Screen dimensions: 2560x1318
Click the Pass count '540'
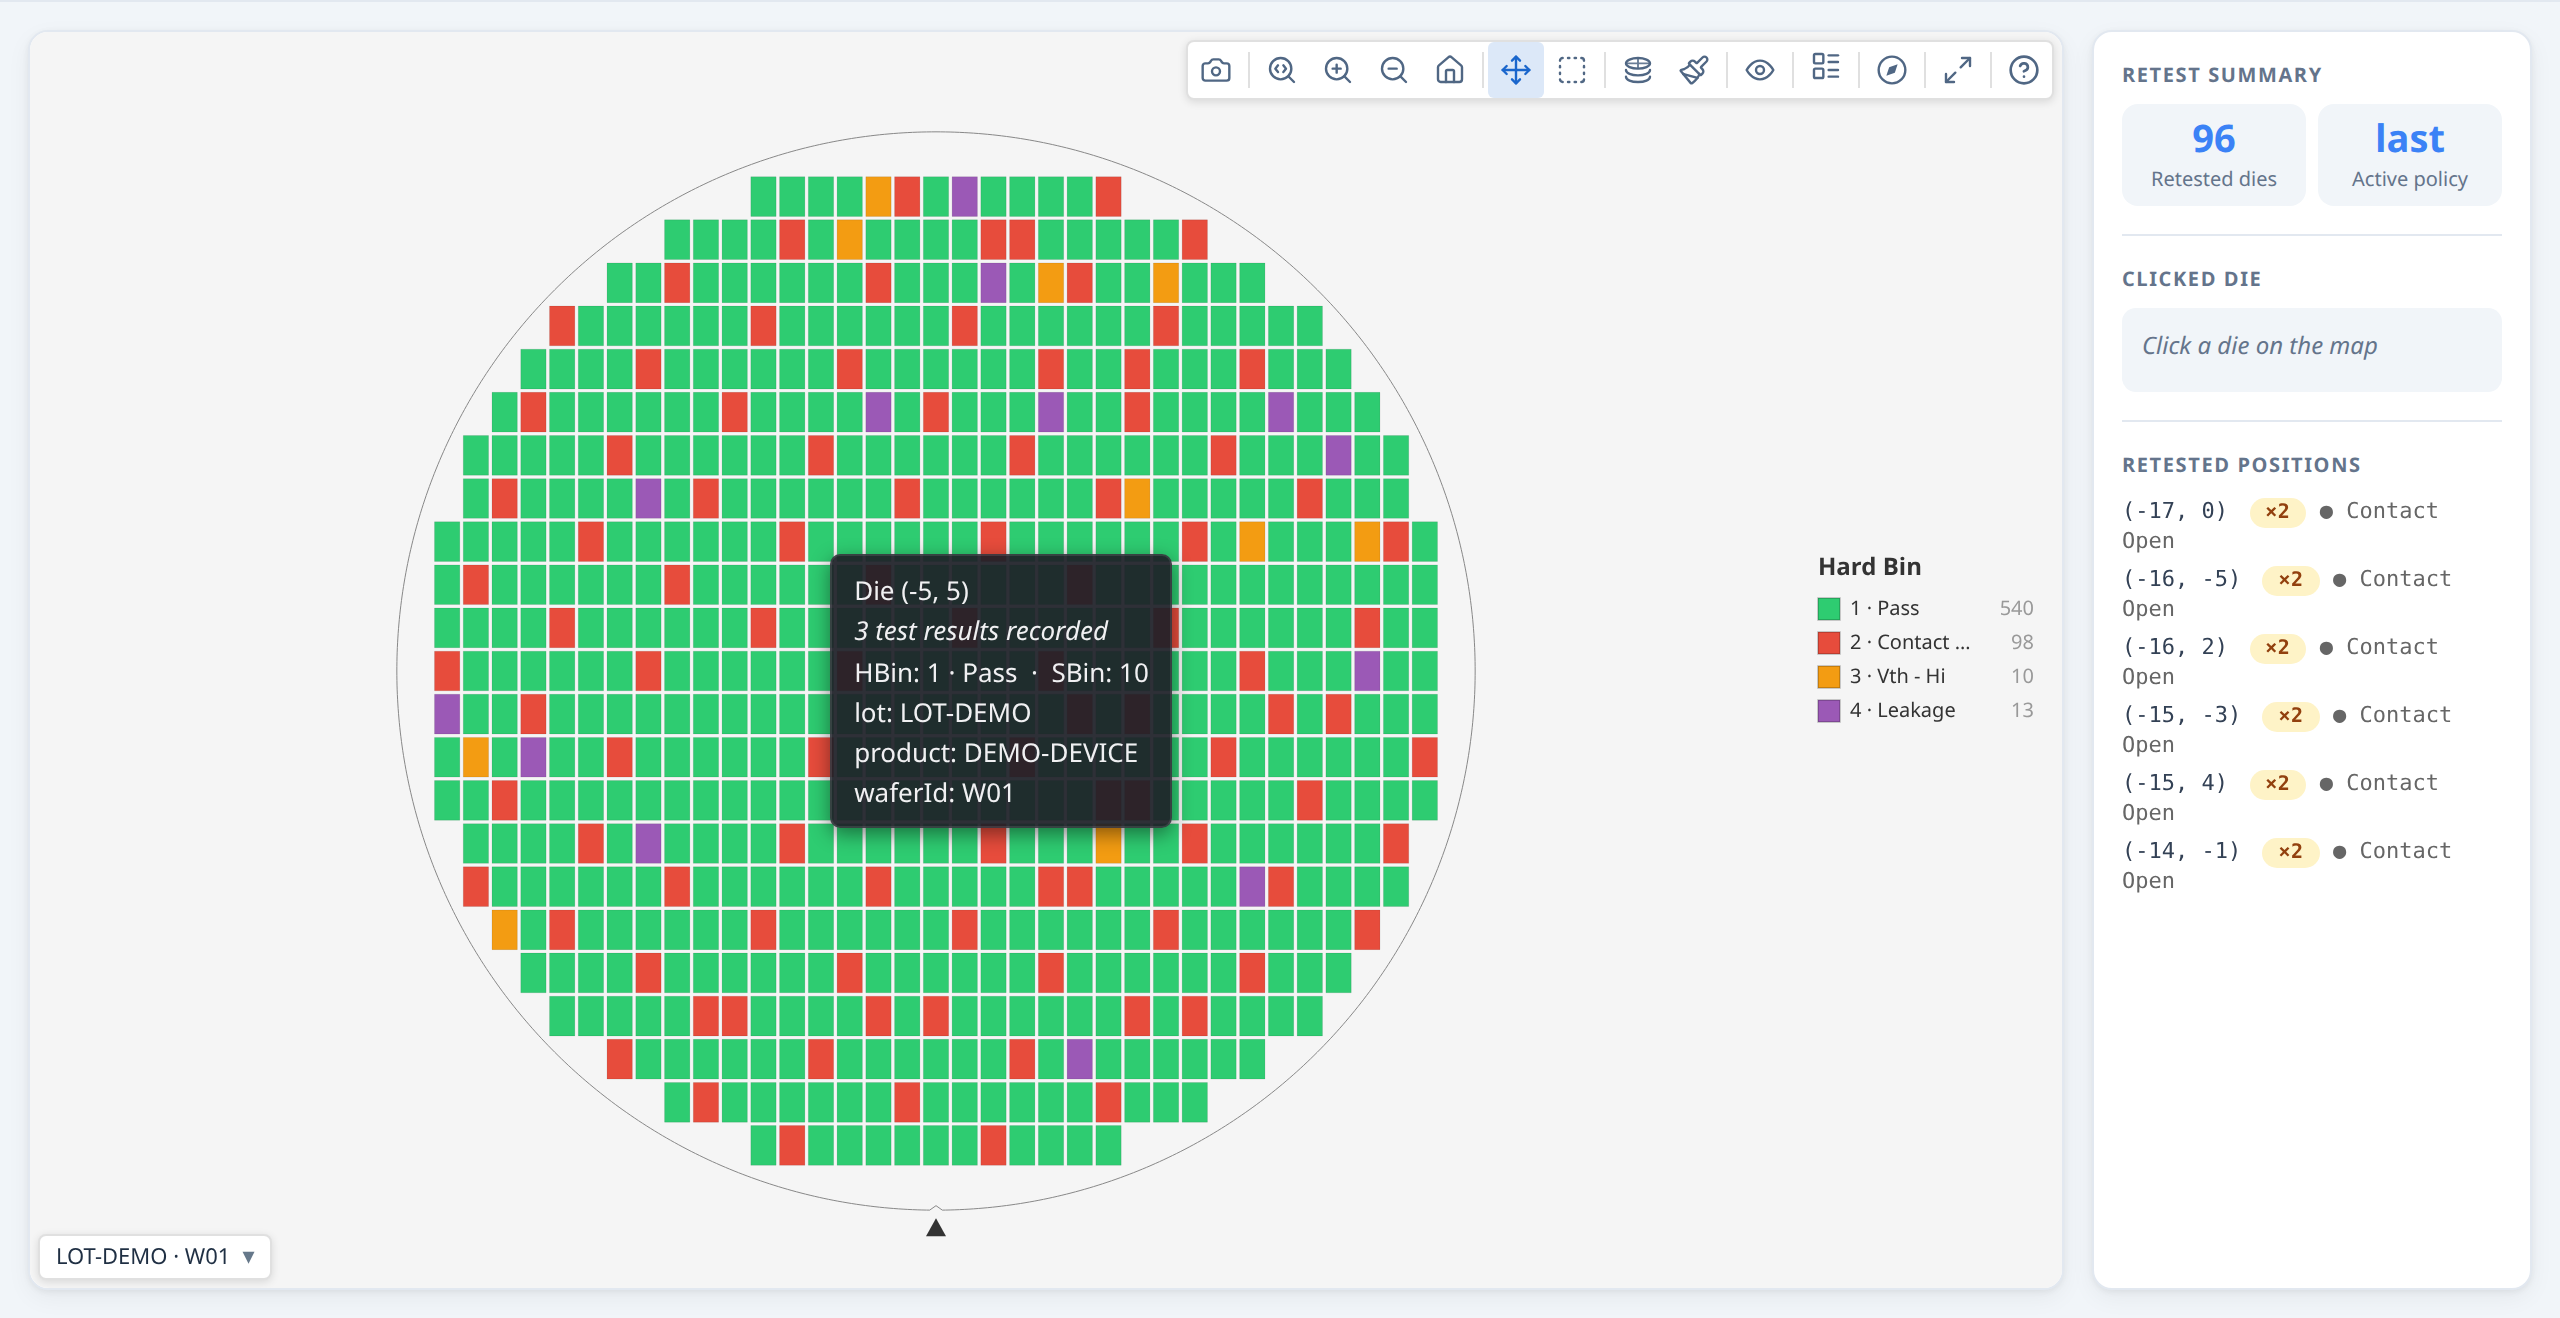(2016, 608)
